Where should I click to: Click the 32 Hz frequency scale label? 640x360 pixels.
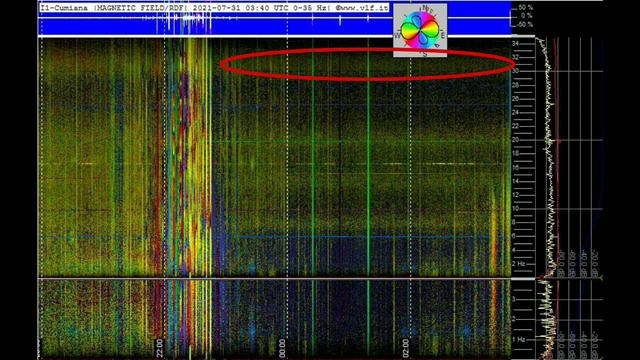515,57
